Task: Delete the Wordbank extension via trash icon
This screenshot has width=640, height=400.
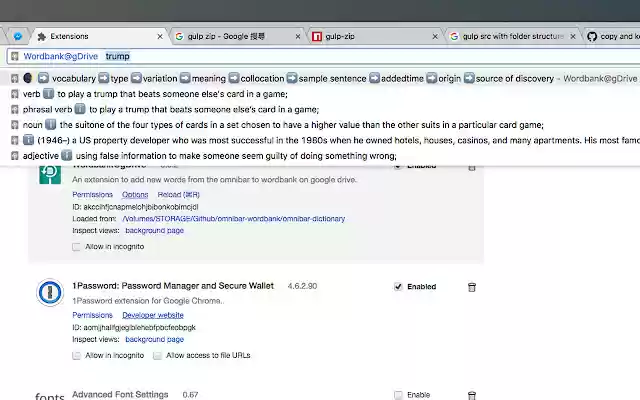Action: pyautogui.click(x=472, y=167)
